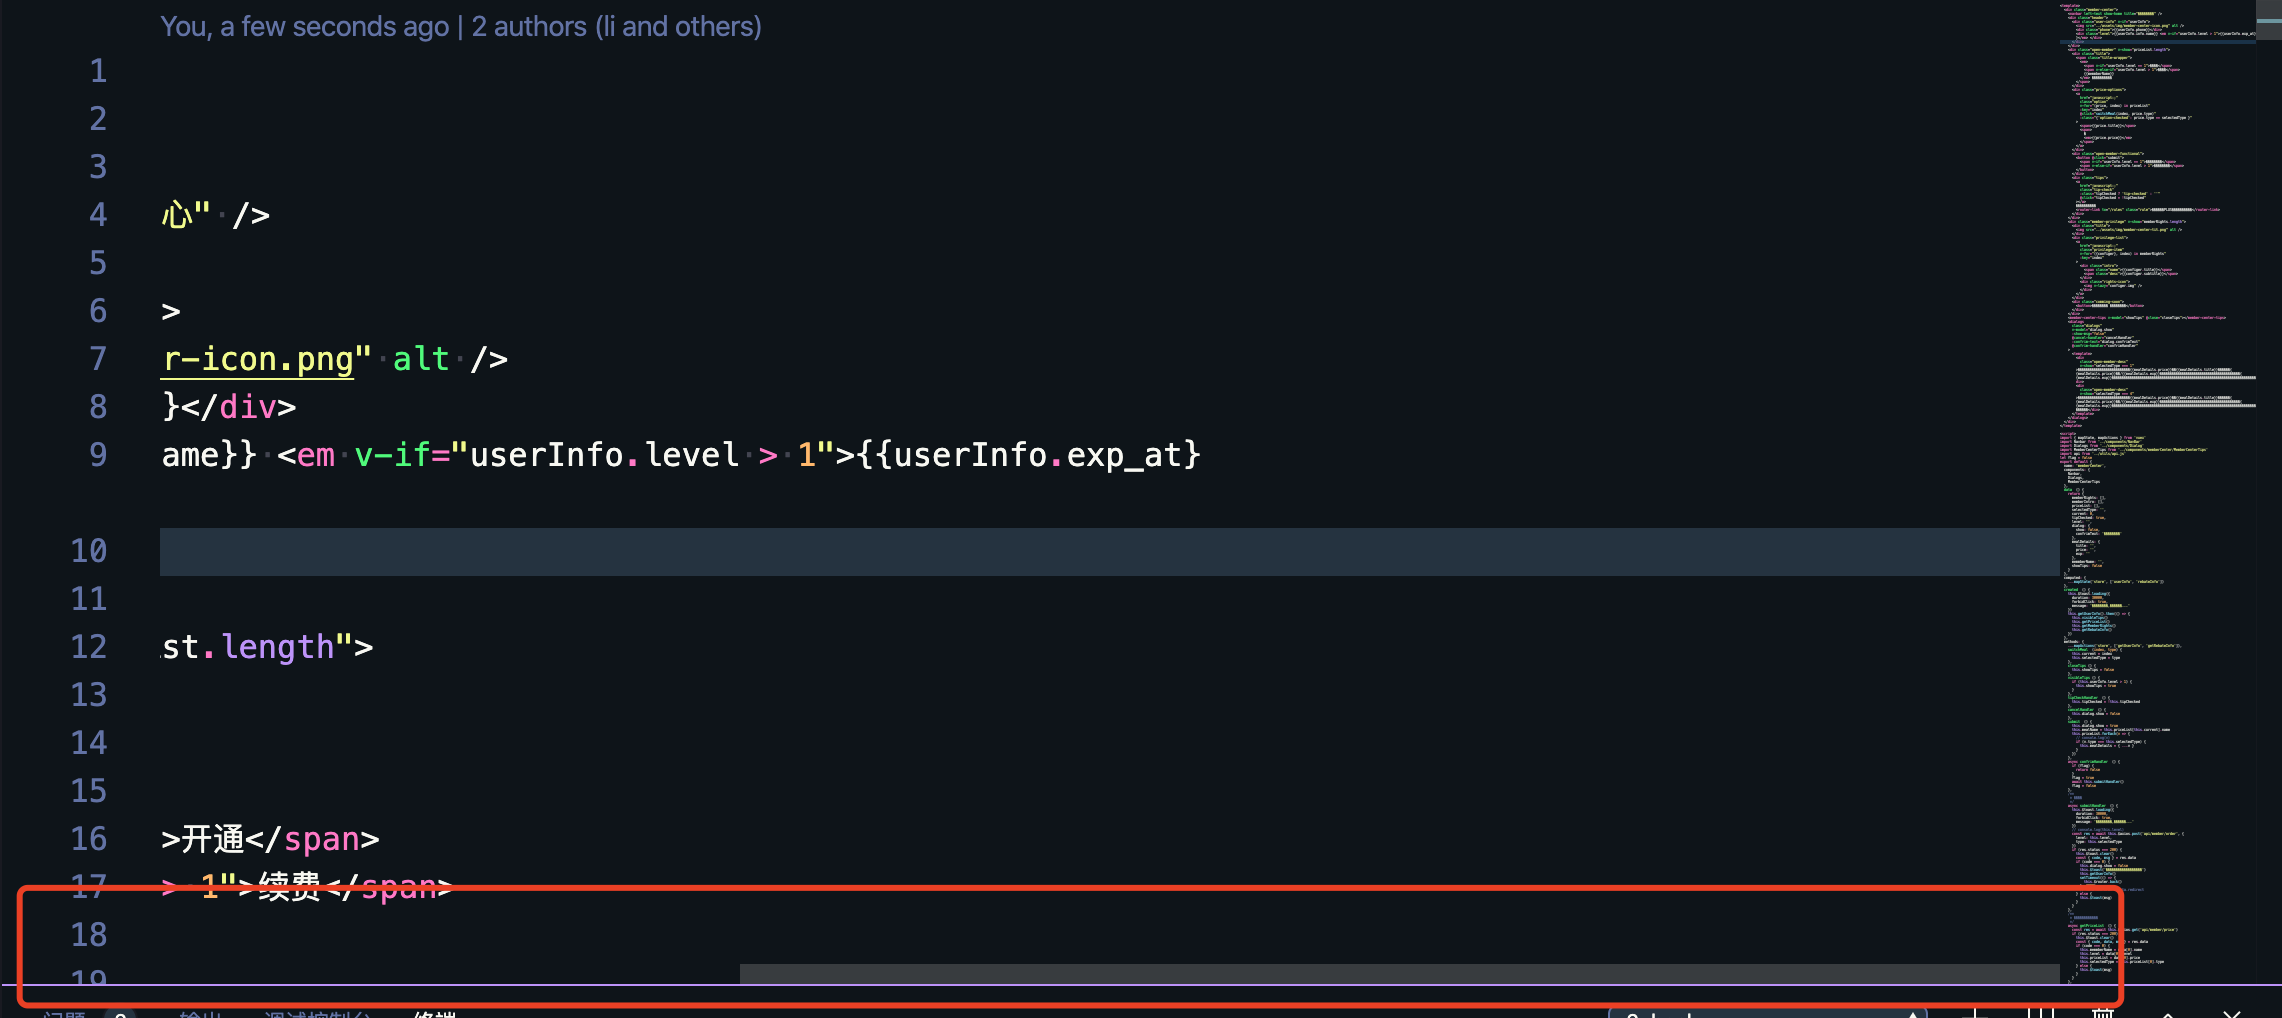Image resolution: width=2282 pixels, height=1018 pixels.
Task: Select line number 10 in the gutter
Action: click(89, 551)
